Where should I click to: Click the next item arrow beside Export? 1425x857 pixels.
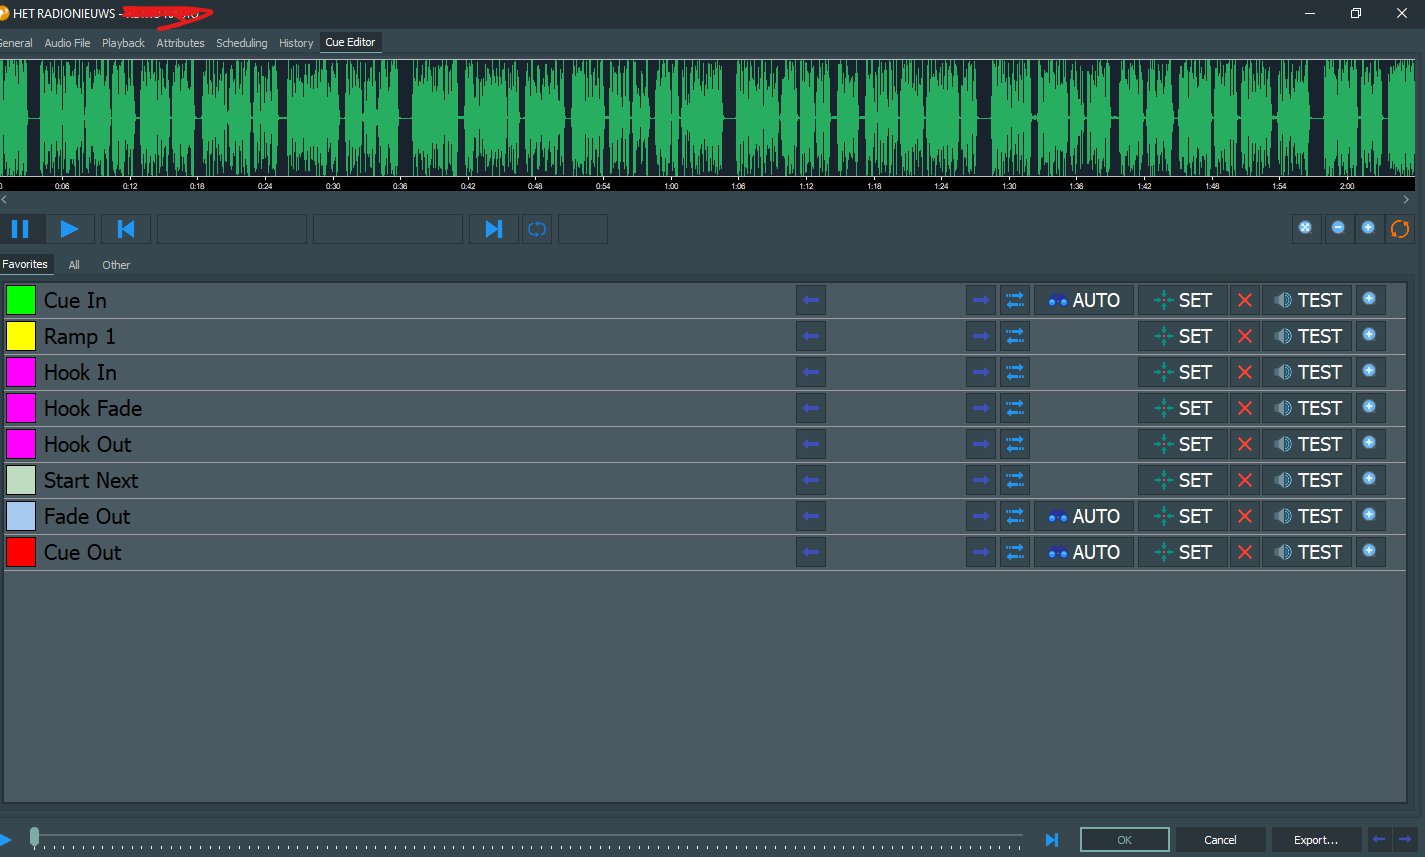[x=1406, y=840]
